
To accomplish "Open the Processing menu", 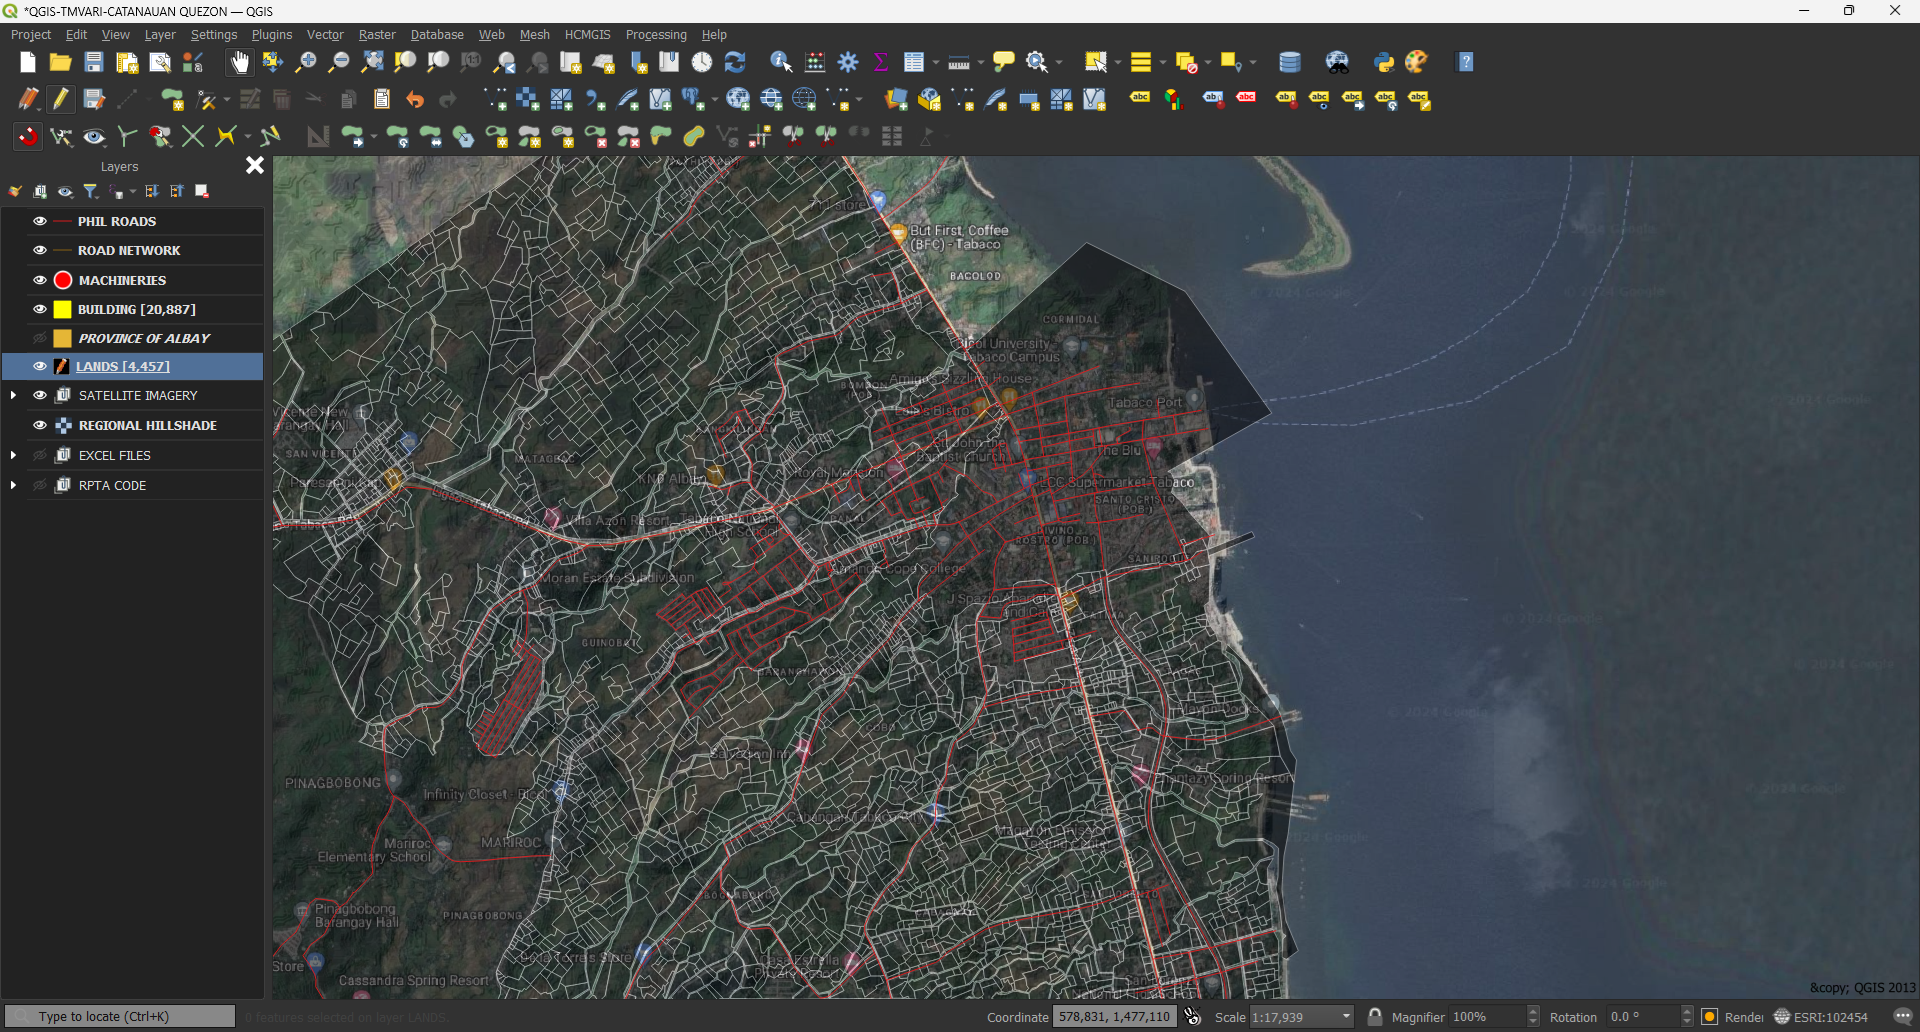I will 656,34.
